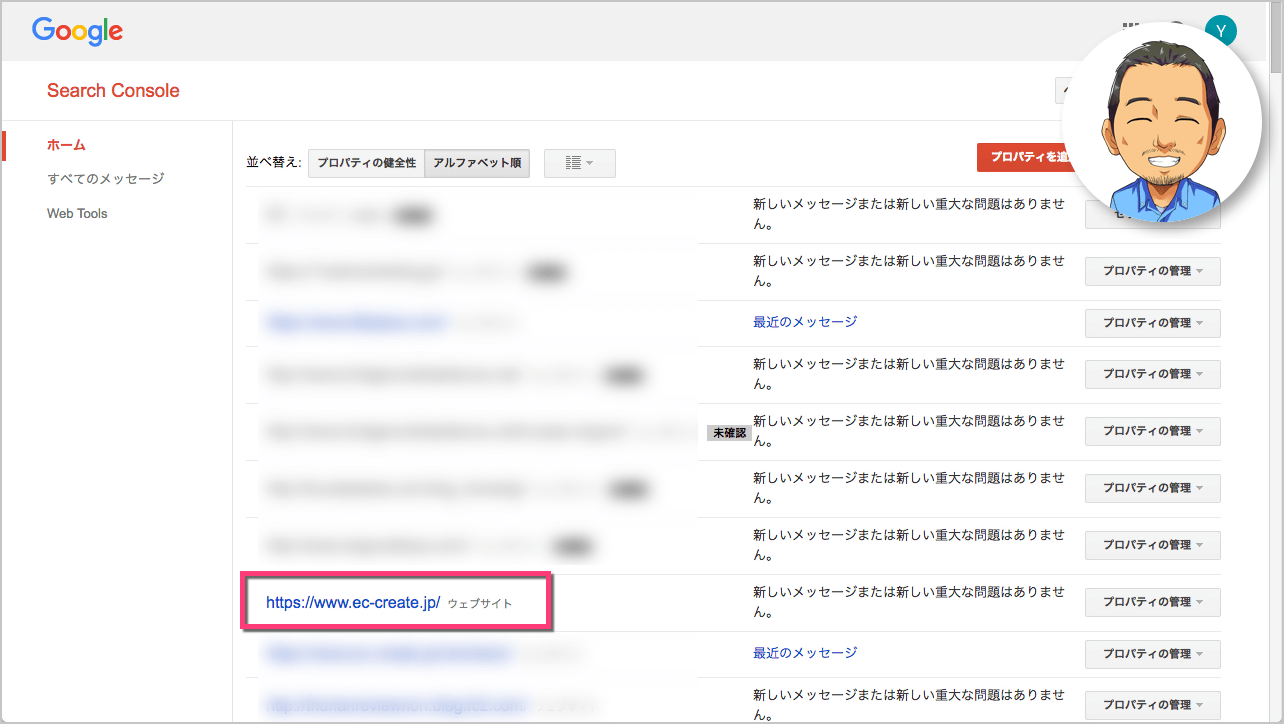
Task: Open the https://www.ec-create.jp/ property link
Action: 353,603
